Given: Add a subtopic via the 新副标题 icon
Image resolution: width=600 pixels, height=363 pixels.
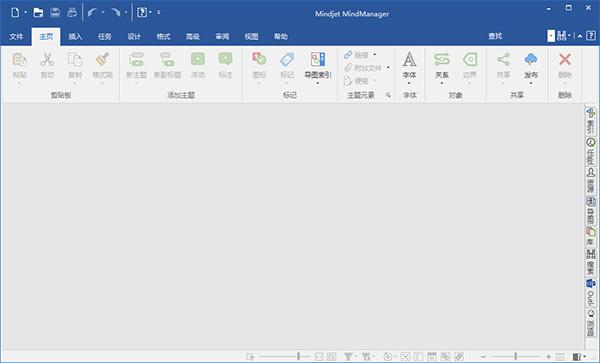Looking at the screenshot, I should click(167, 60).
